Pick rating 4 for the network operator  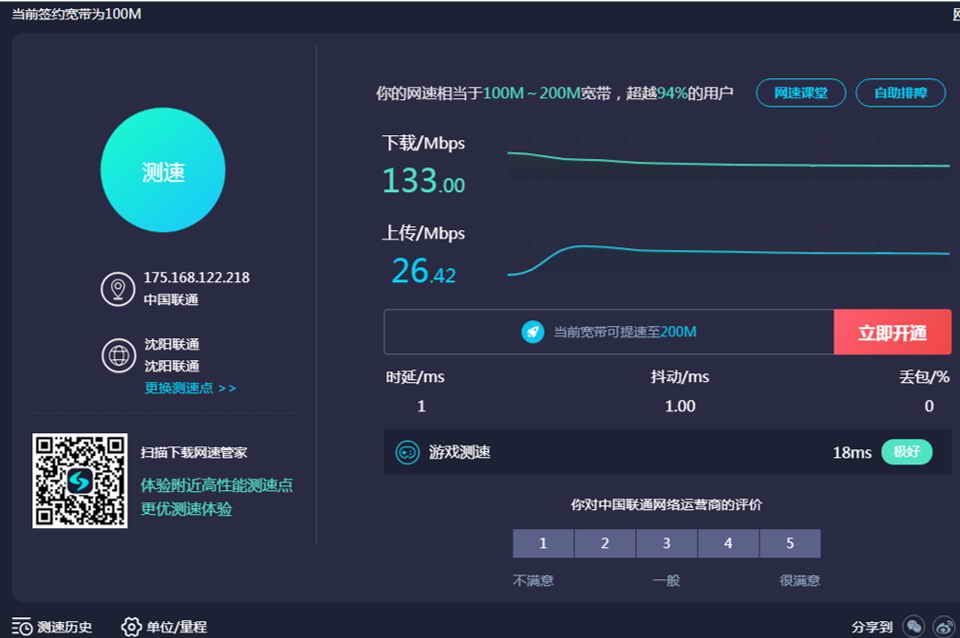coord(728,543)
